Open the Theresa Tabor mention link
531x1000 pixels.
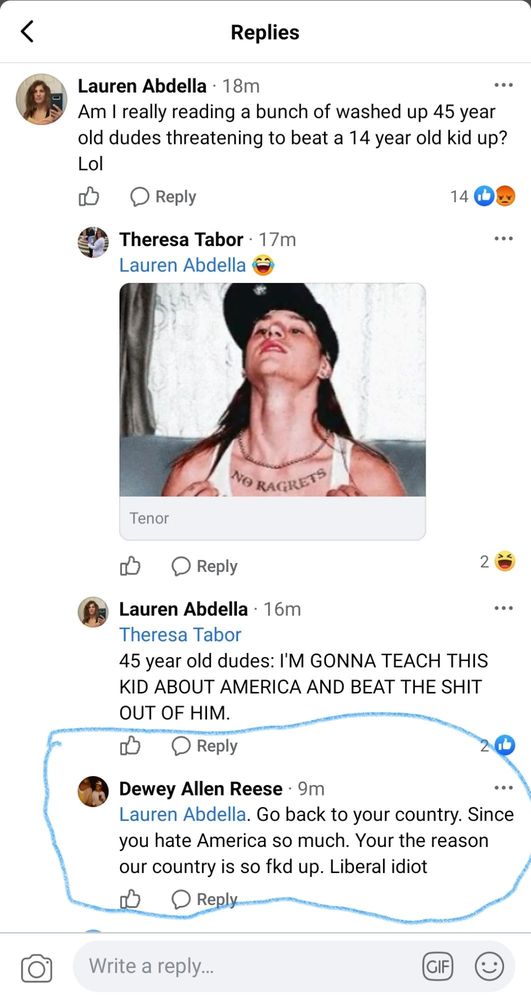pos(180,635)
